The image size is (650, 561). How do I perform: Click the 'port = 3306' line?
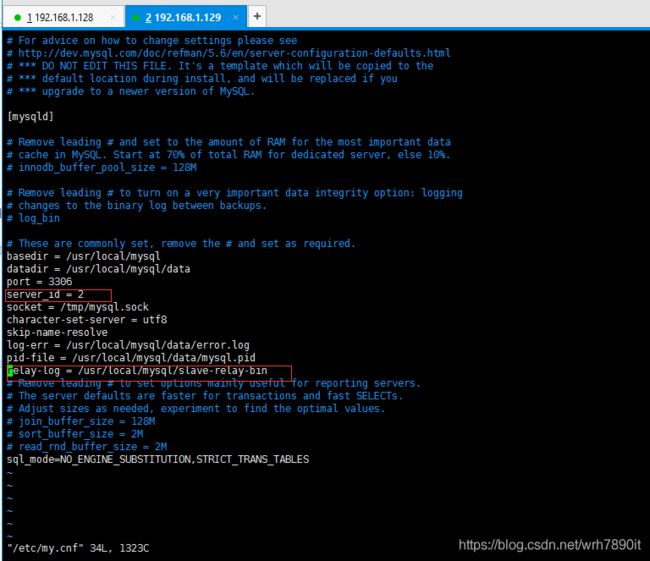point(39,282)
